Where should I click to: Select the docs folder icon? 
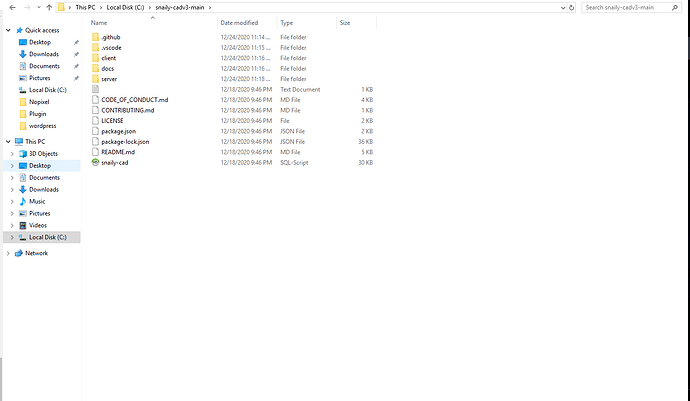click(95, 69)
